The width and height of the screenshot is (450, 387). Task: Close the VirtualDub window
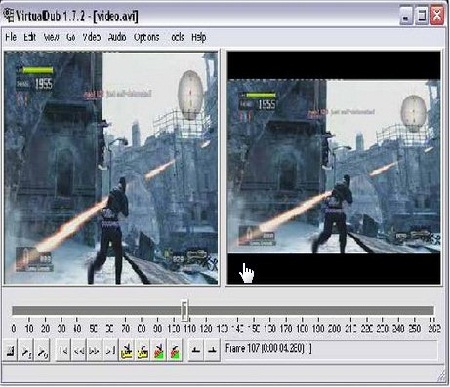coord(437,16)
